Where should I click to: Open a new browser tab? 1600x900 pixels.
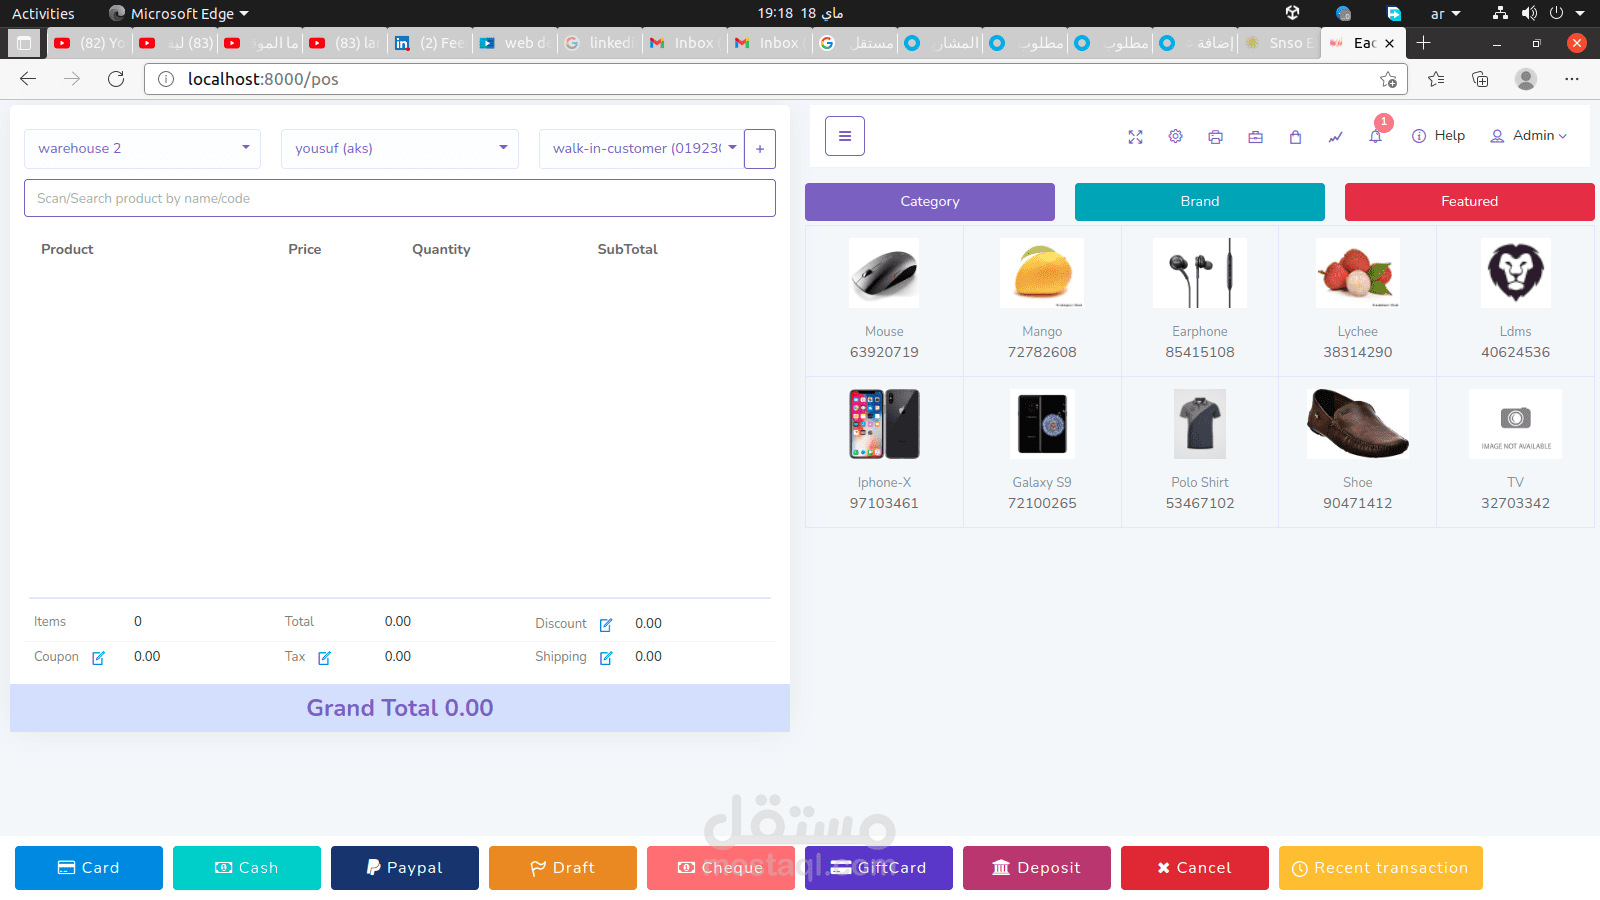click(1424, 43)
